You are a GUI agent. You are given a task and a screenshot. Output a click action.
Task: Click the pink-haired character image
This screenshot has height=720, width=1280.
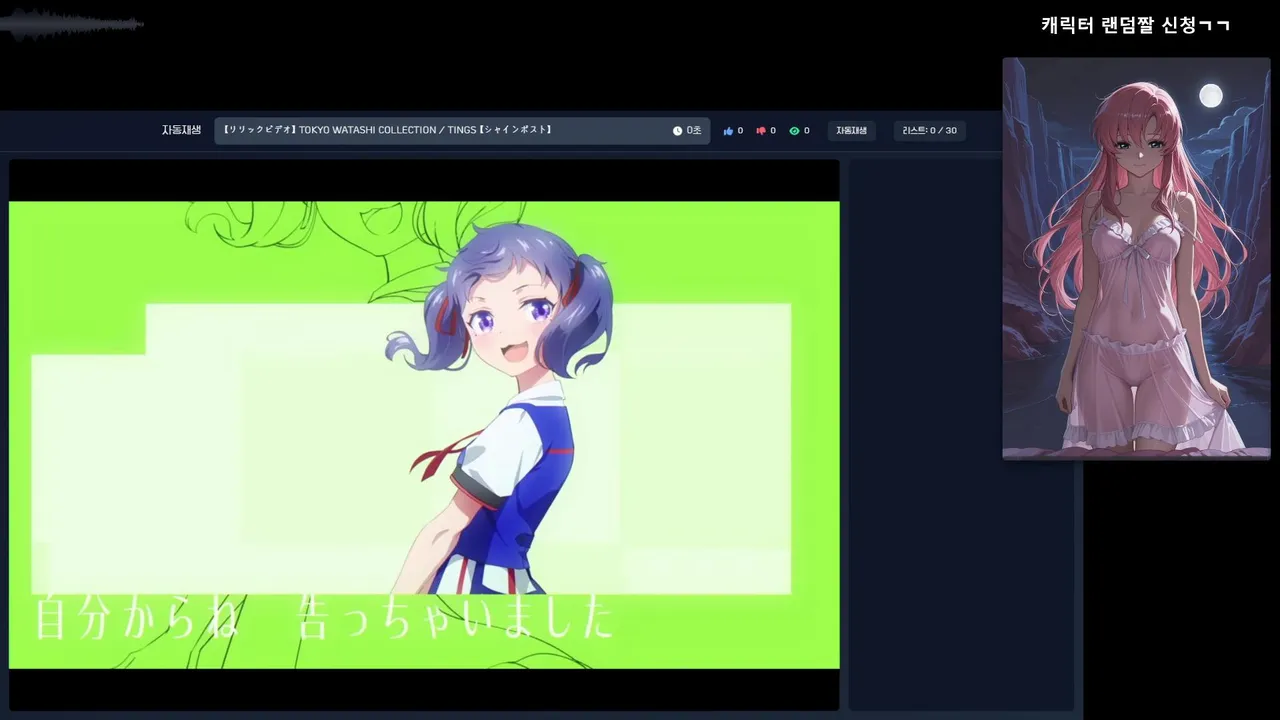tap(1136, 258)
